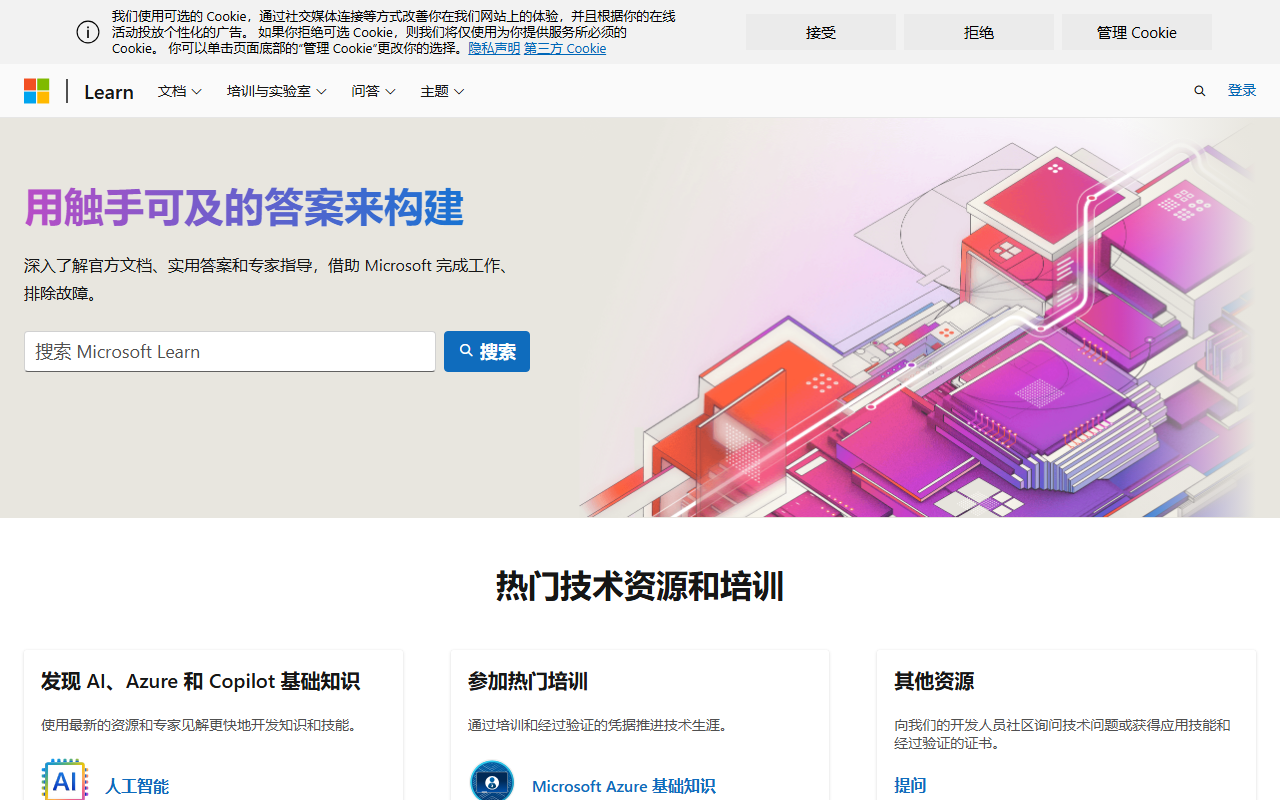Click the 用触手可及的答案来构建 headline
Viewport: 1280px width, 800px height.
(x=244, y=208)
